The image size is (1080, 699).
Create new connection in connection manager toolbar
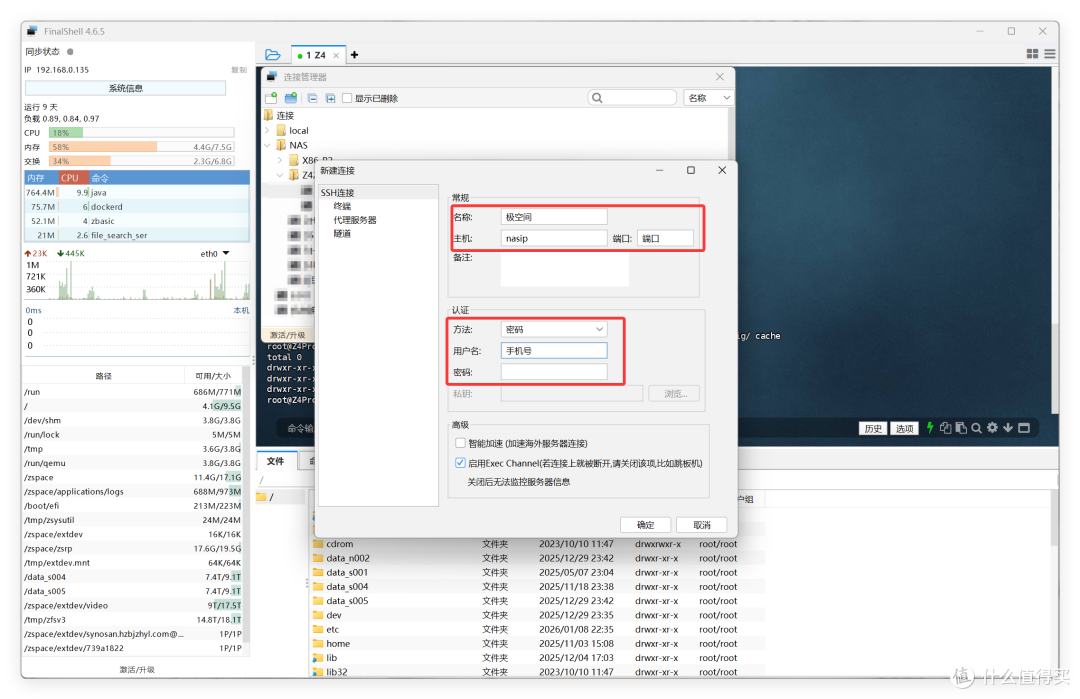pos(271,98)
